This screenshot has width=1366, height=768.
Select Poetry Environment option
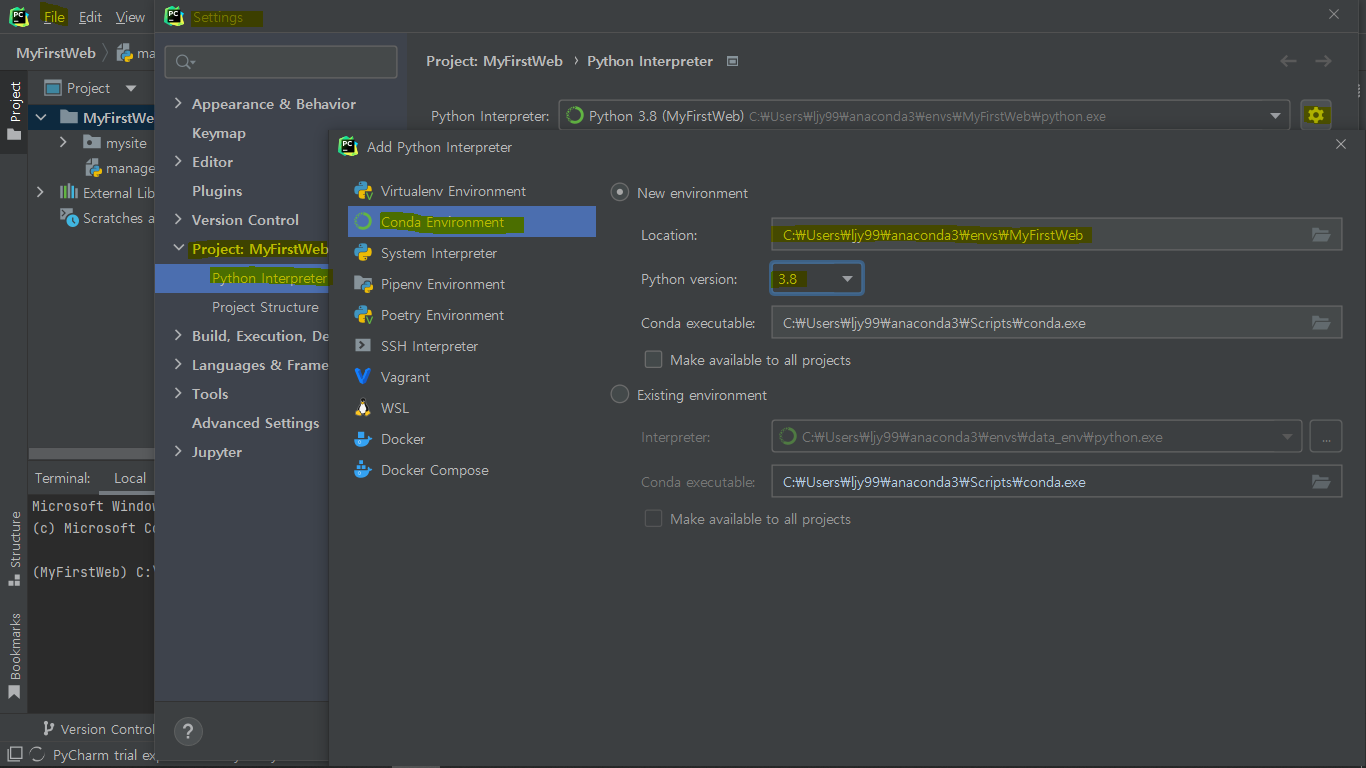[x=442, y=315]
